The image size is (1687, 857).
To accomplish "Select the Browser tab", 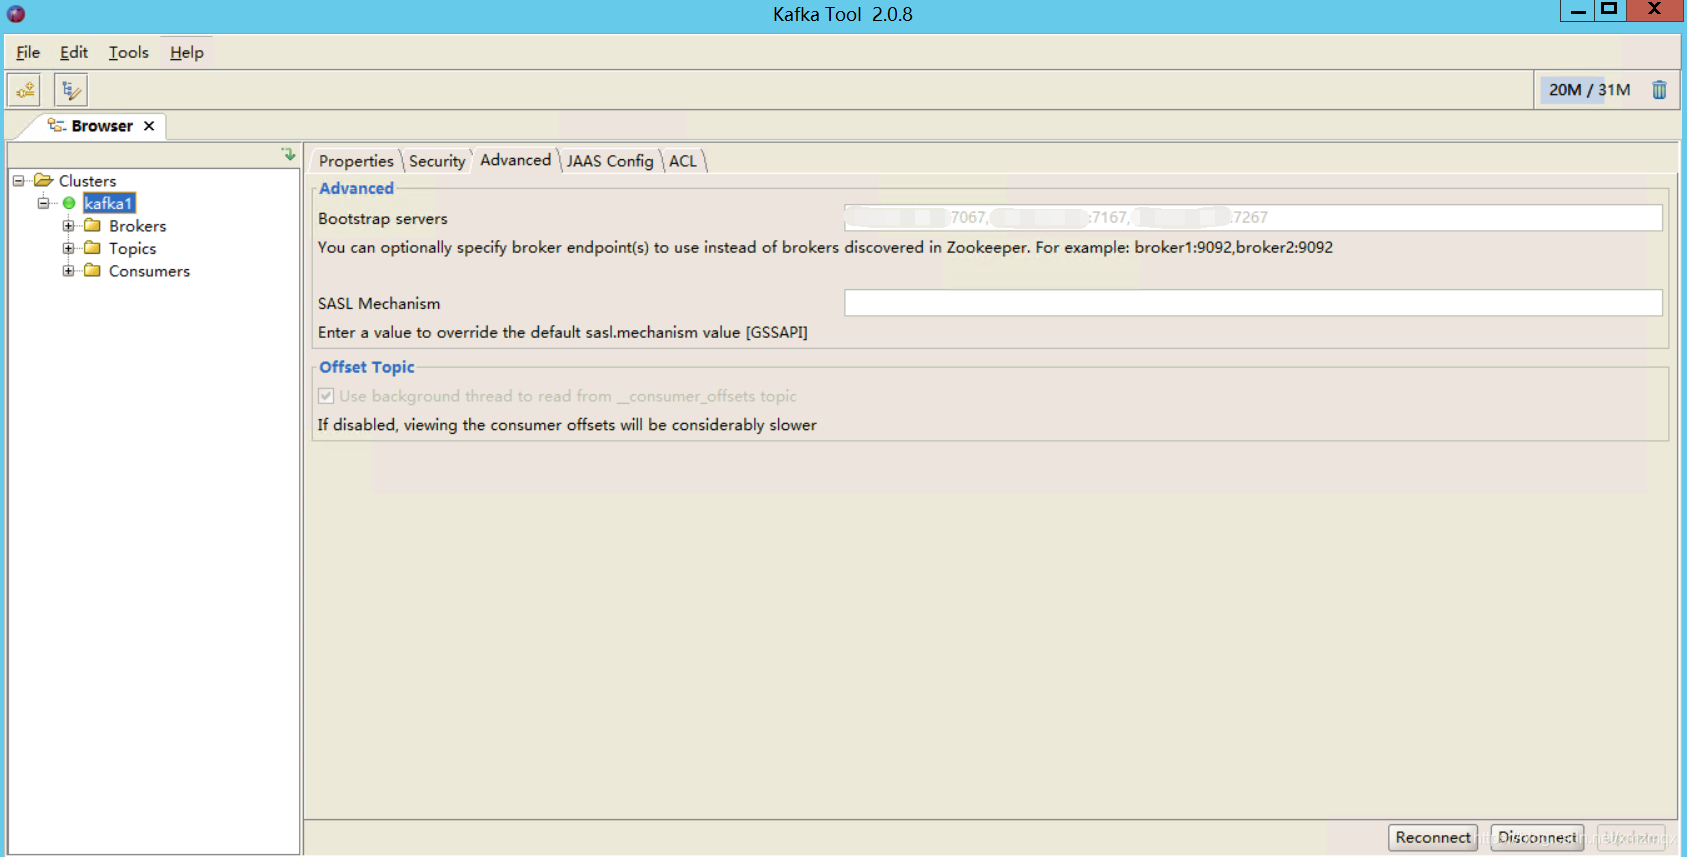I will coord(102,126).
